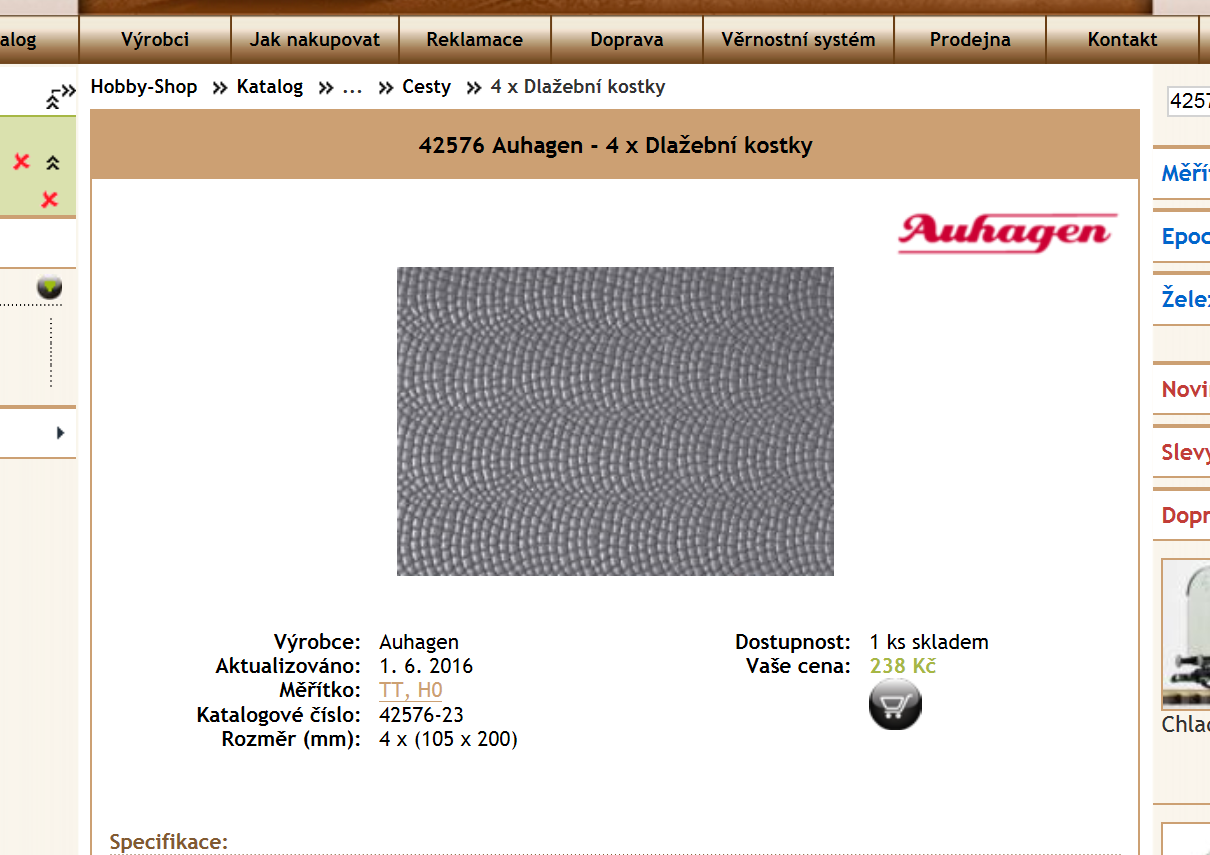The image size is (1210, 855).
Task: Click the Cesty breadcrumb link
Action: pyautogui.click(x=426, y=87)
